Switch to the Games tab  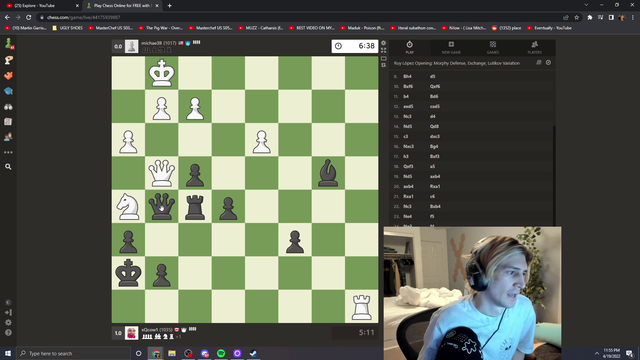tap(493, 47)
